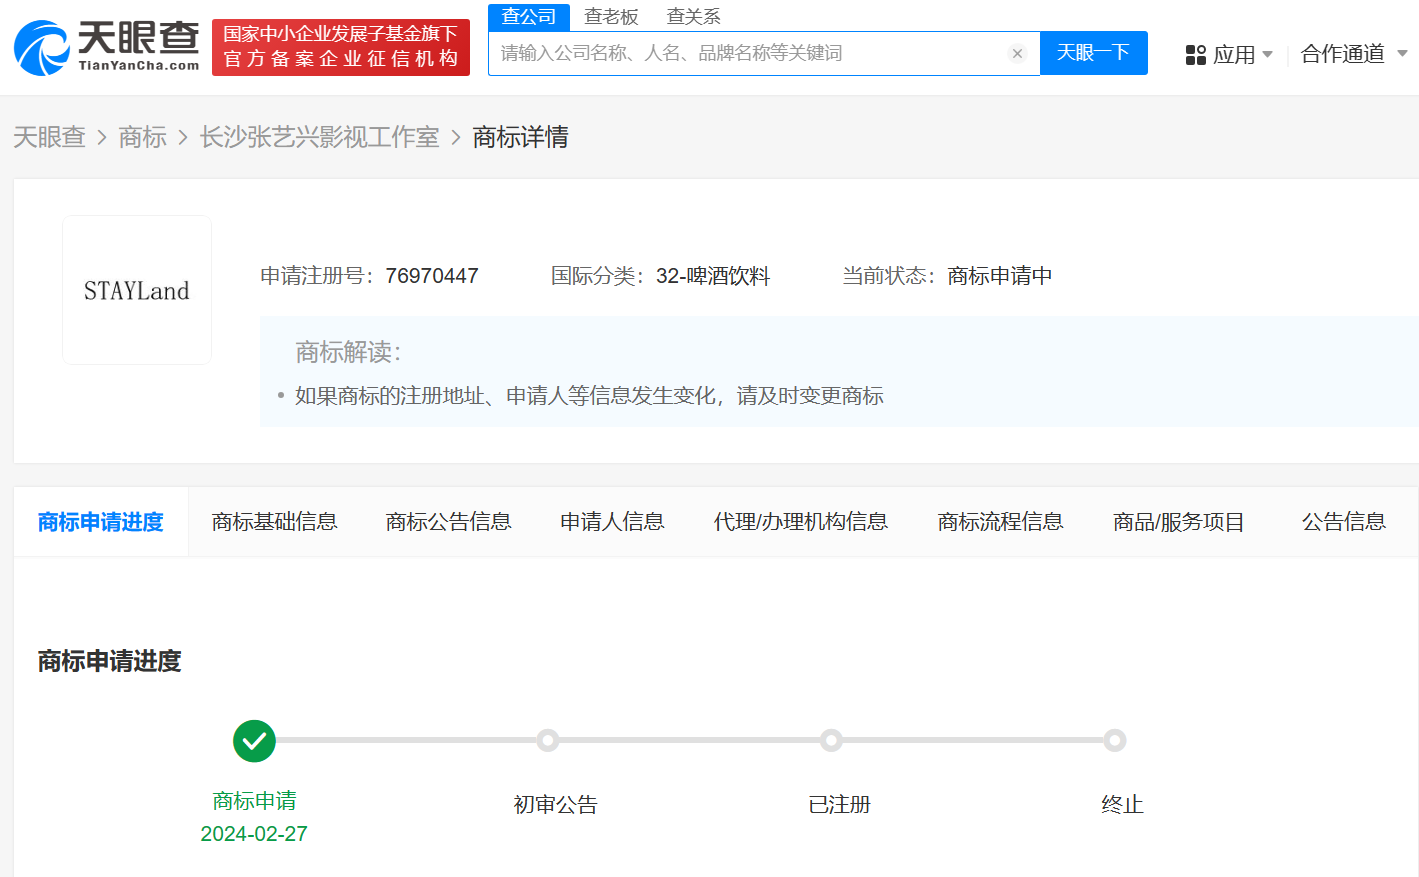This screenshot has width=1419, height=877.
Task: Select the 代理/办理机构信息 tab
Action: [801, 522]
